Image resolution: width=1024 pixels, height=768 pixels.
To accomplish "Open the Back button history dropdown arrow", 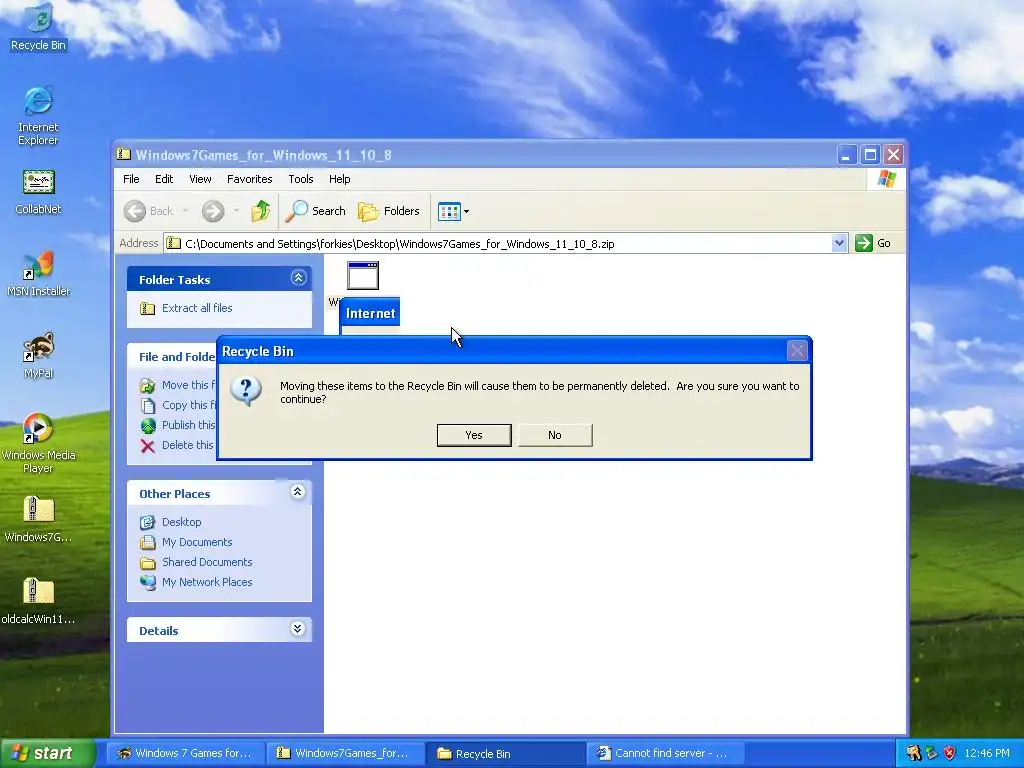I will click(185, 211).
